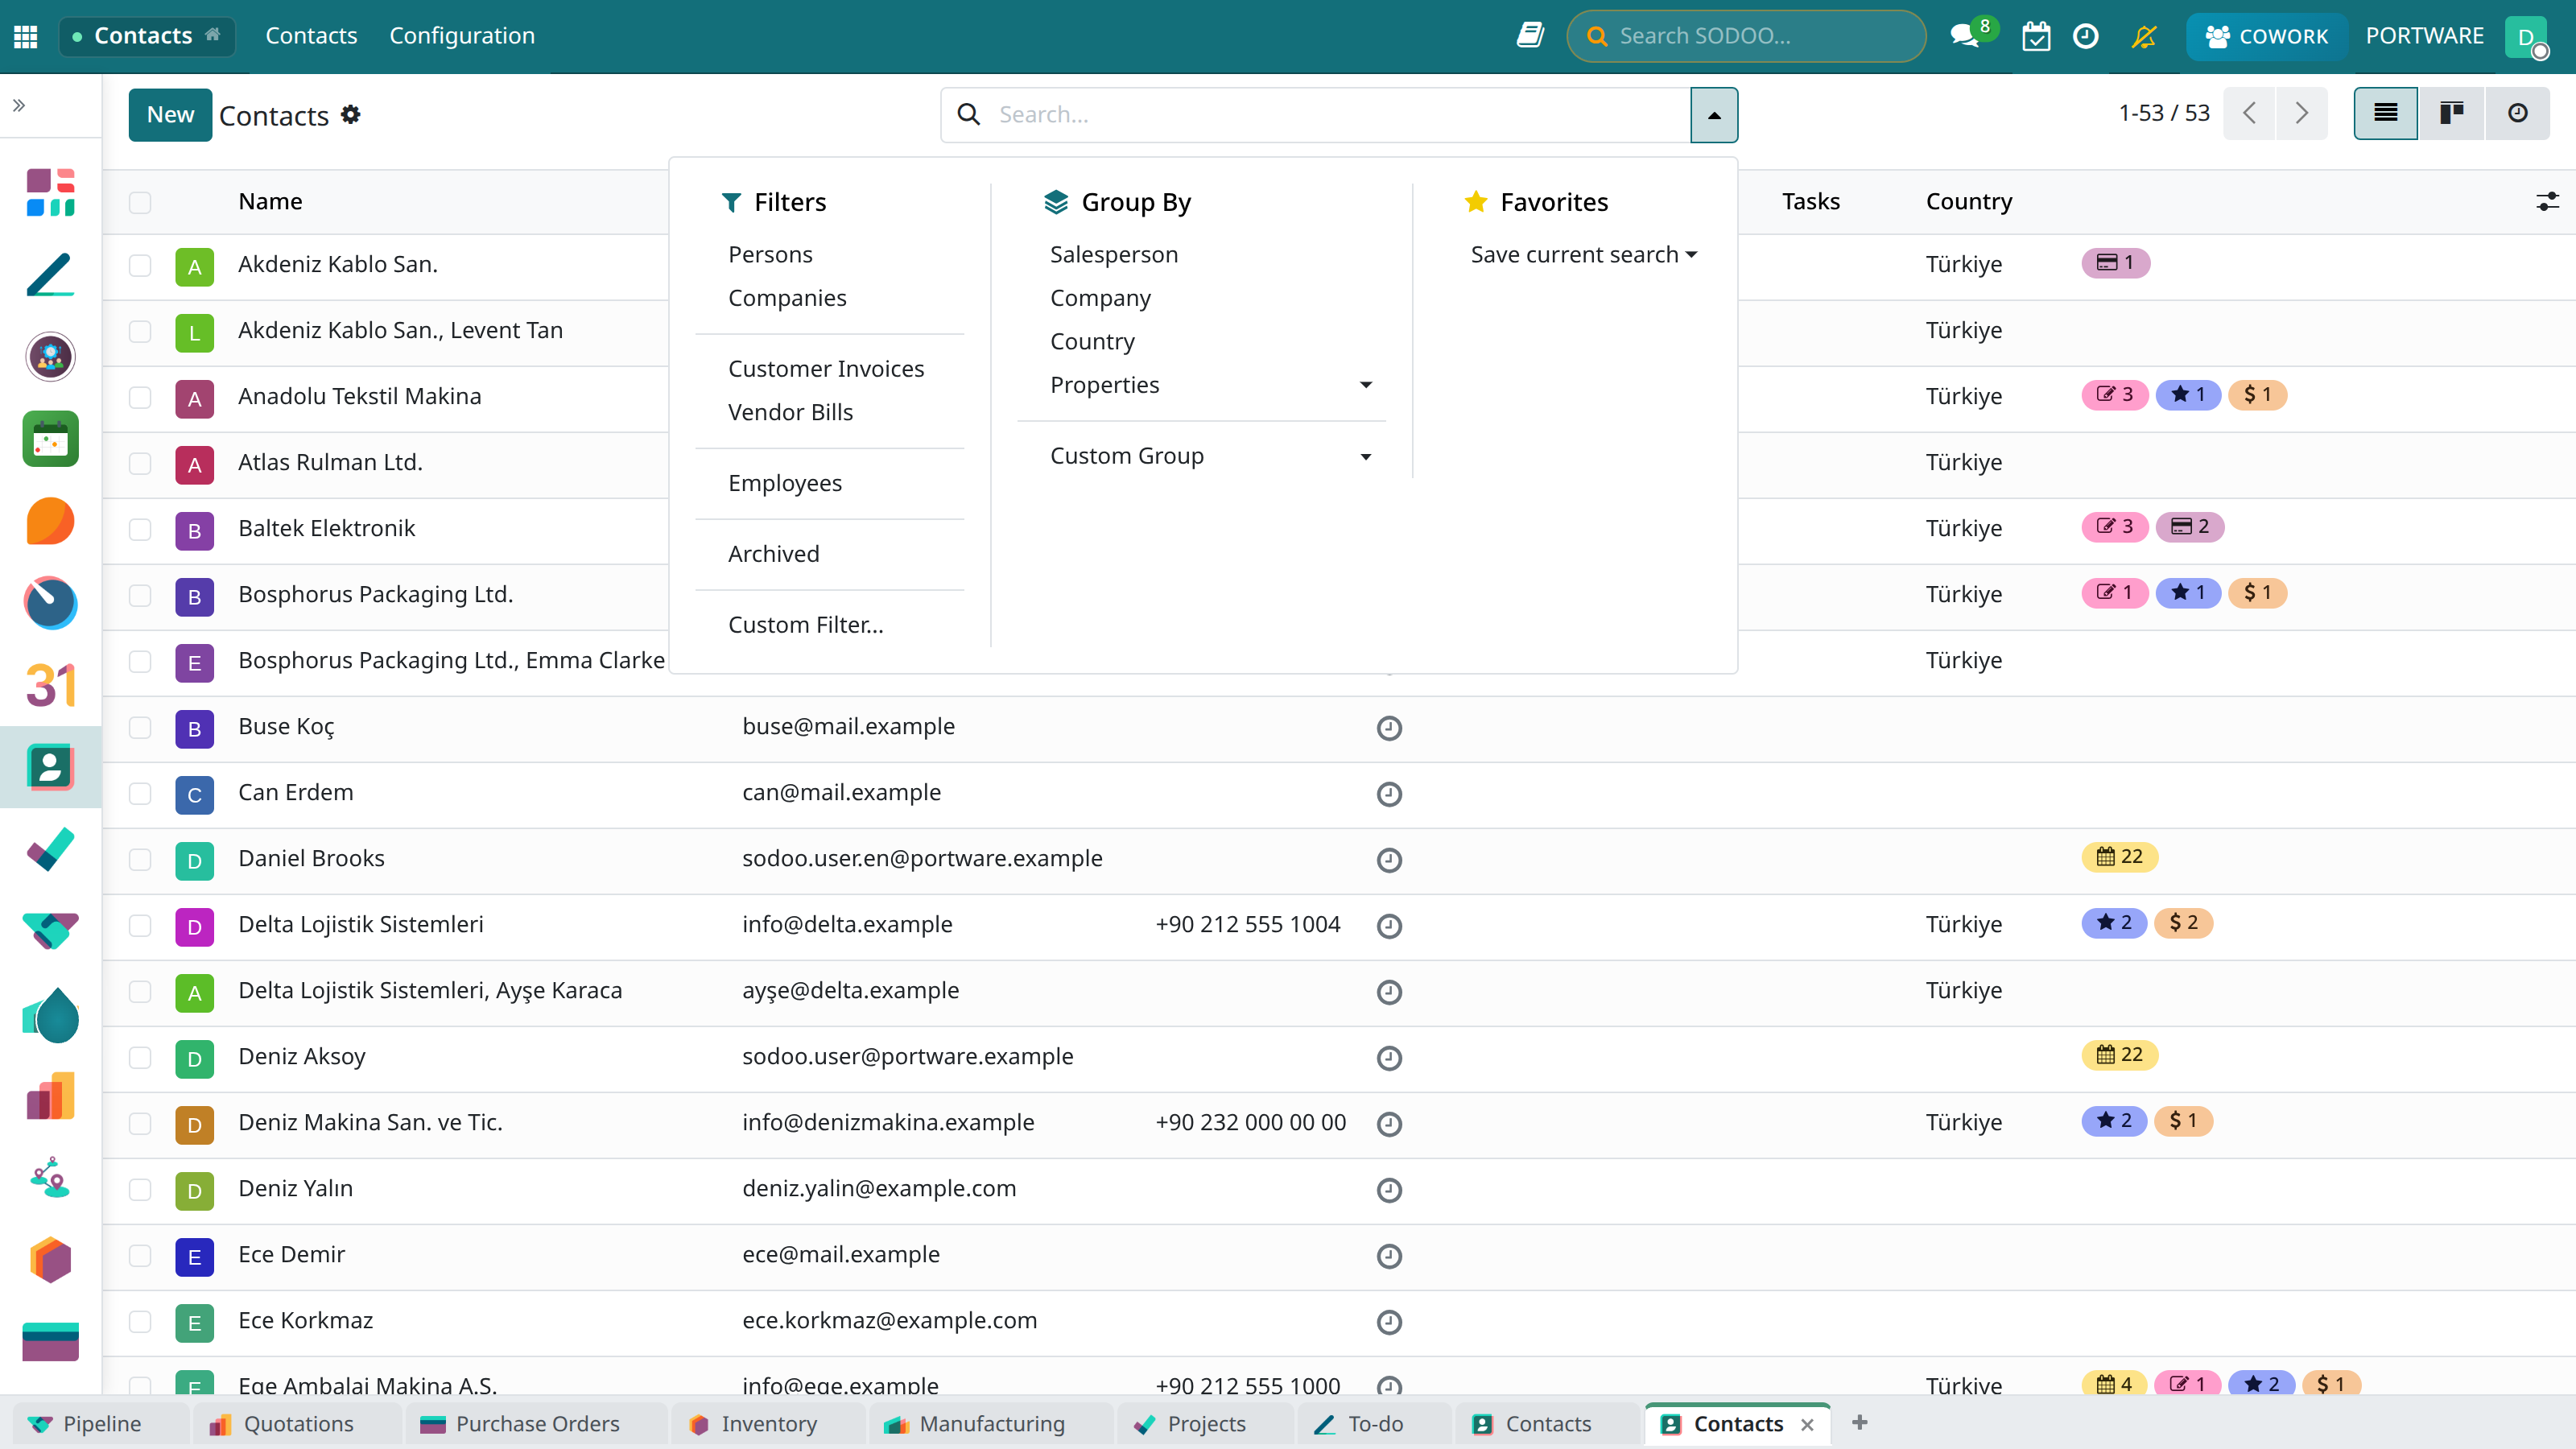The image size is (2576, 1449).
Task: Go to next page of contacts
Action: pyautogui.click(x=2301, y=113)
